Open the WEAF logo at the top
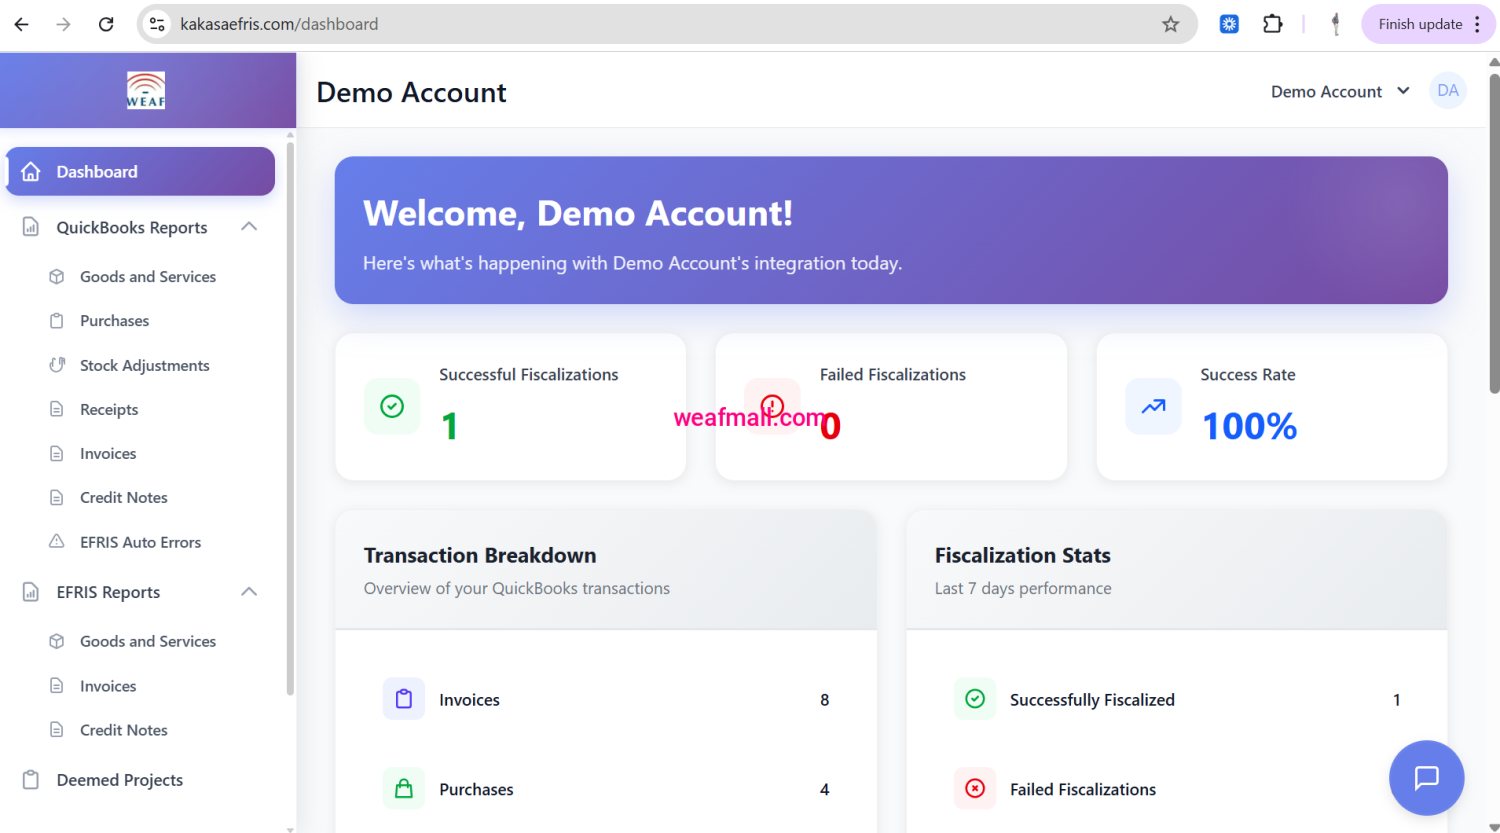1500x833 pixels. pyautogui.click(x=145, y=89)
